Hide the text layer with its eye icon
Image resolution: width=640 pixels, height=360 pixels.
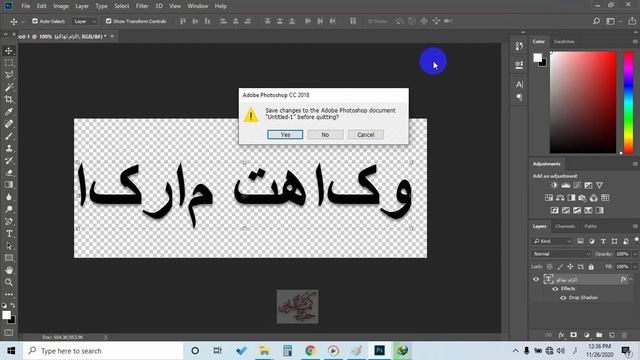(x=536, y=280)
